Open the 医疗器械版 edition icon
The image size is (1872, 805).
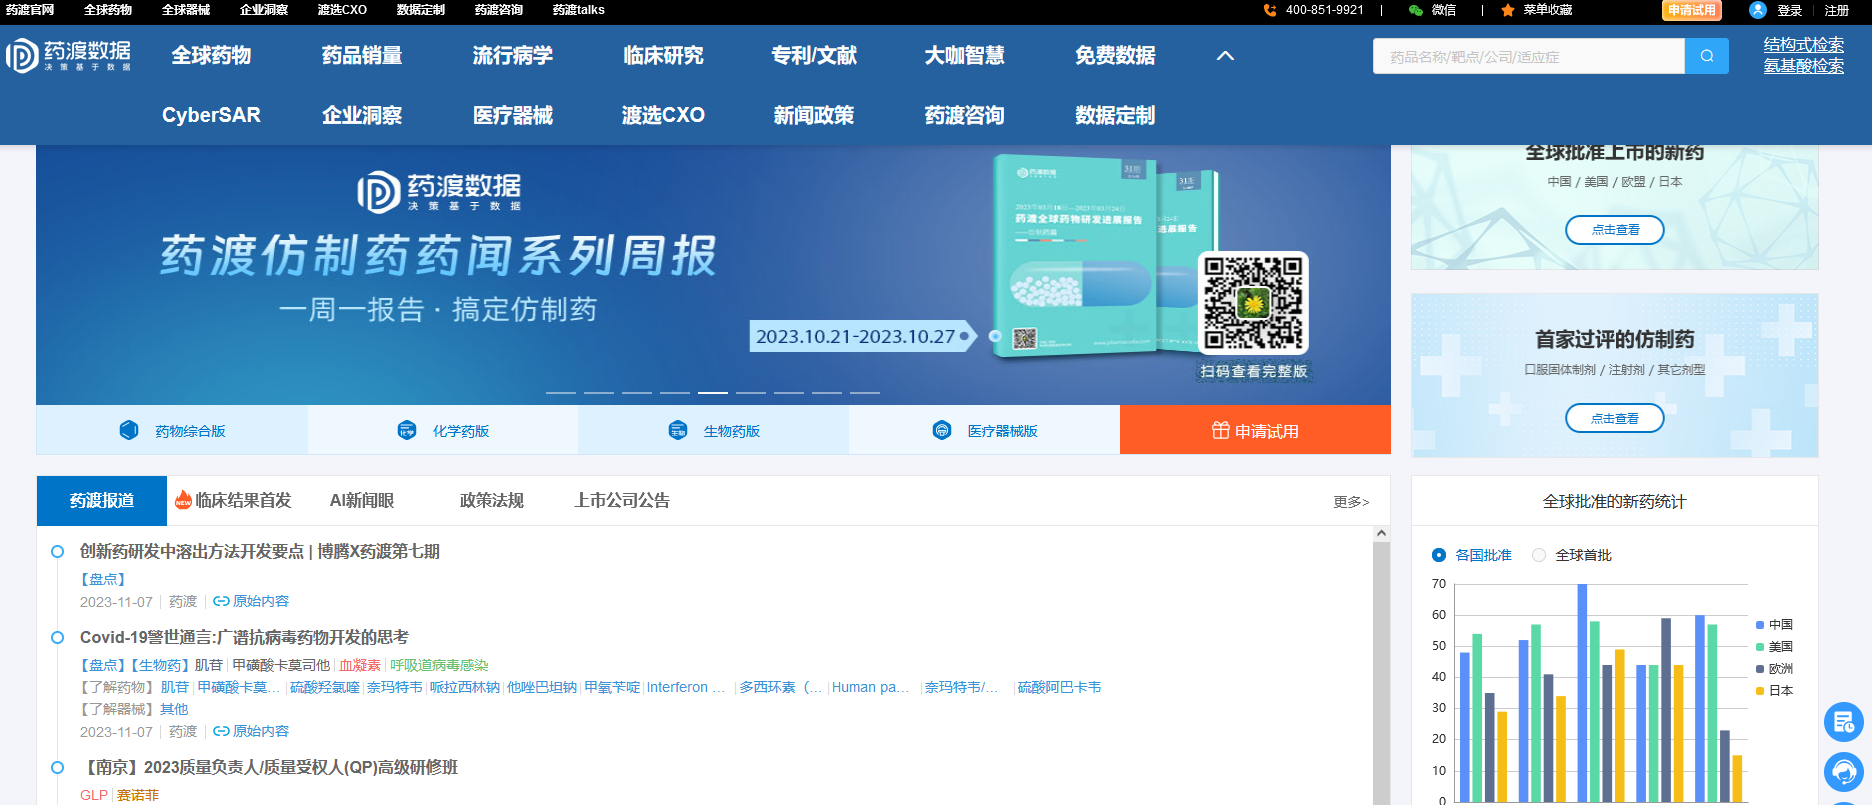(x=942, y=430)
